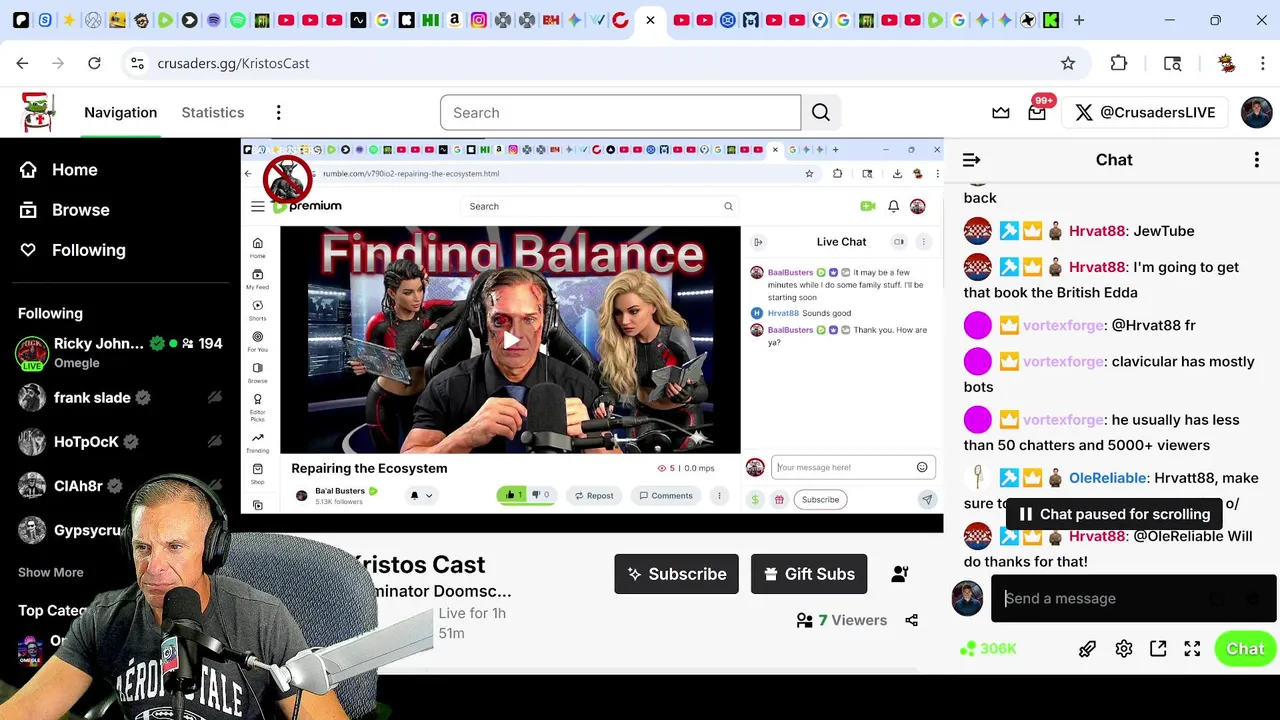This screenshot has width=1280, height=720.
Task: Open the crown icon in the header
Action: point(1001,113)
